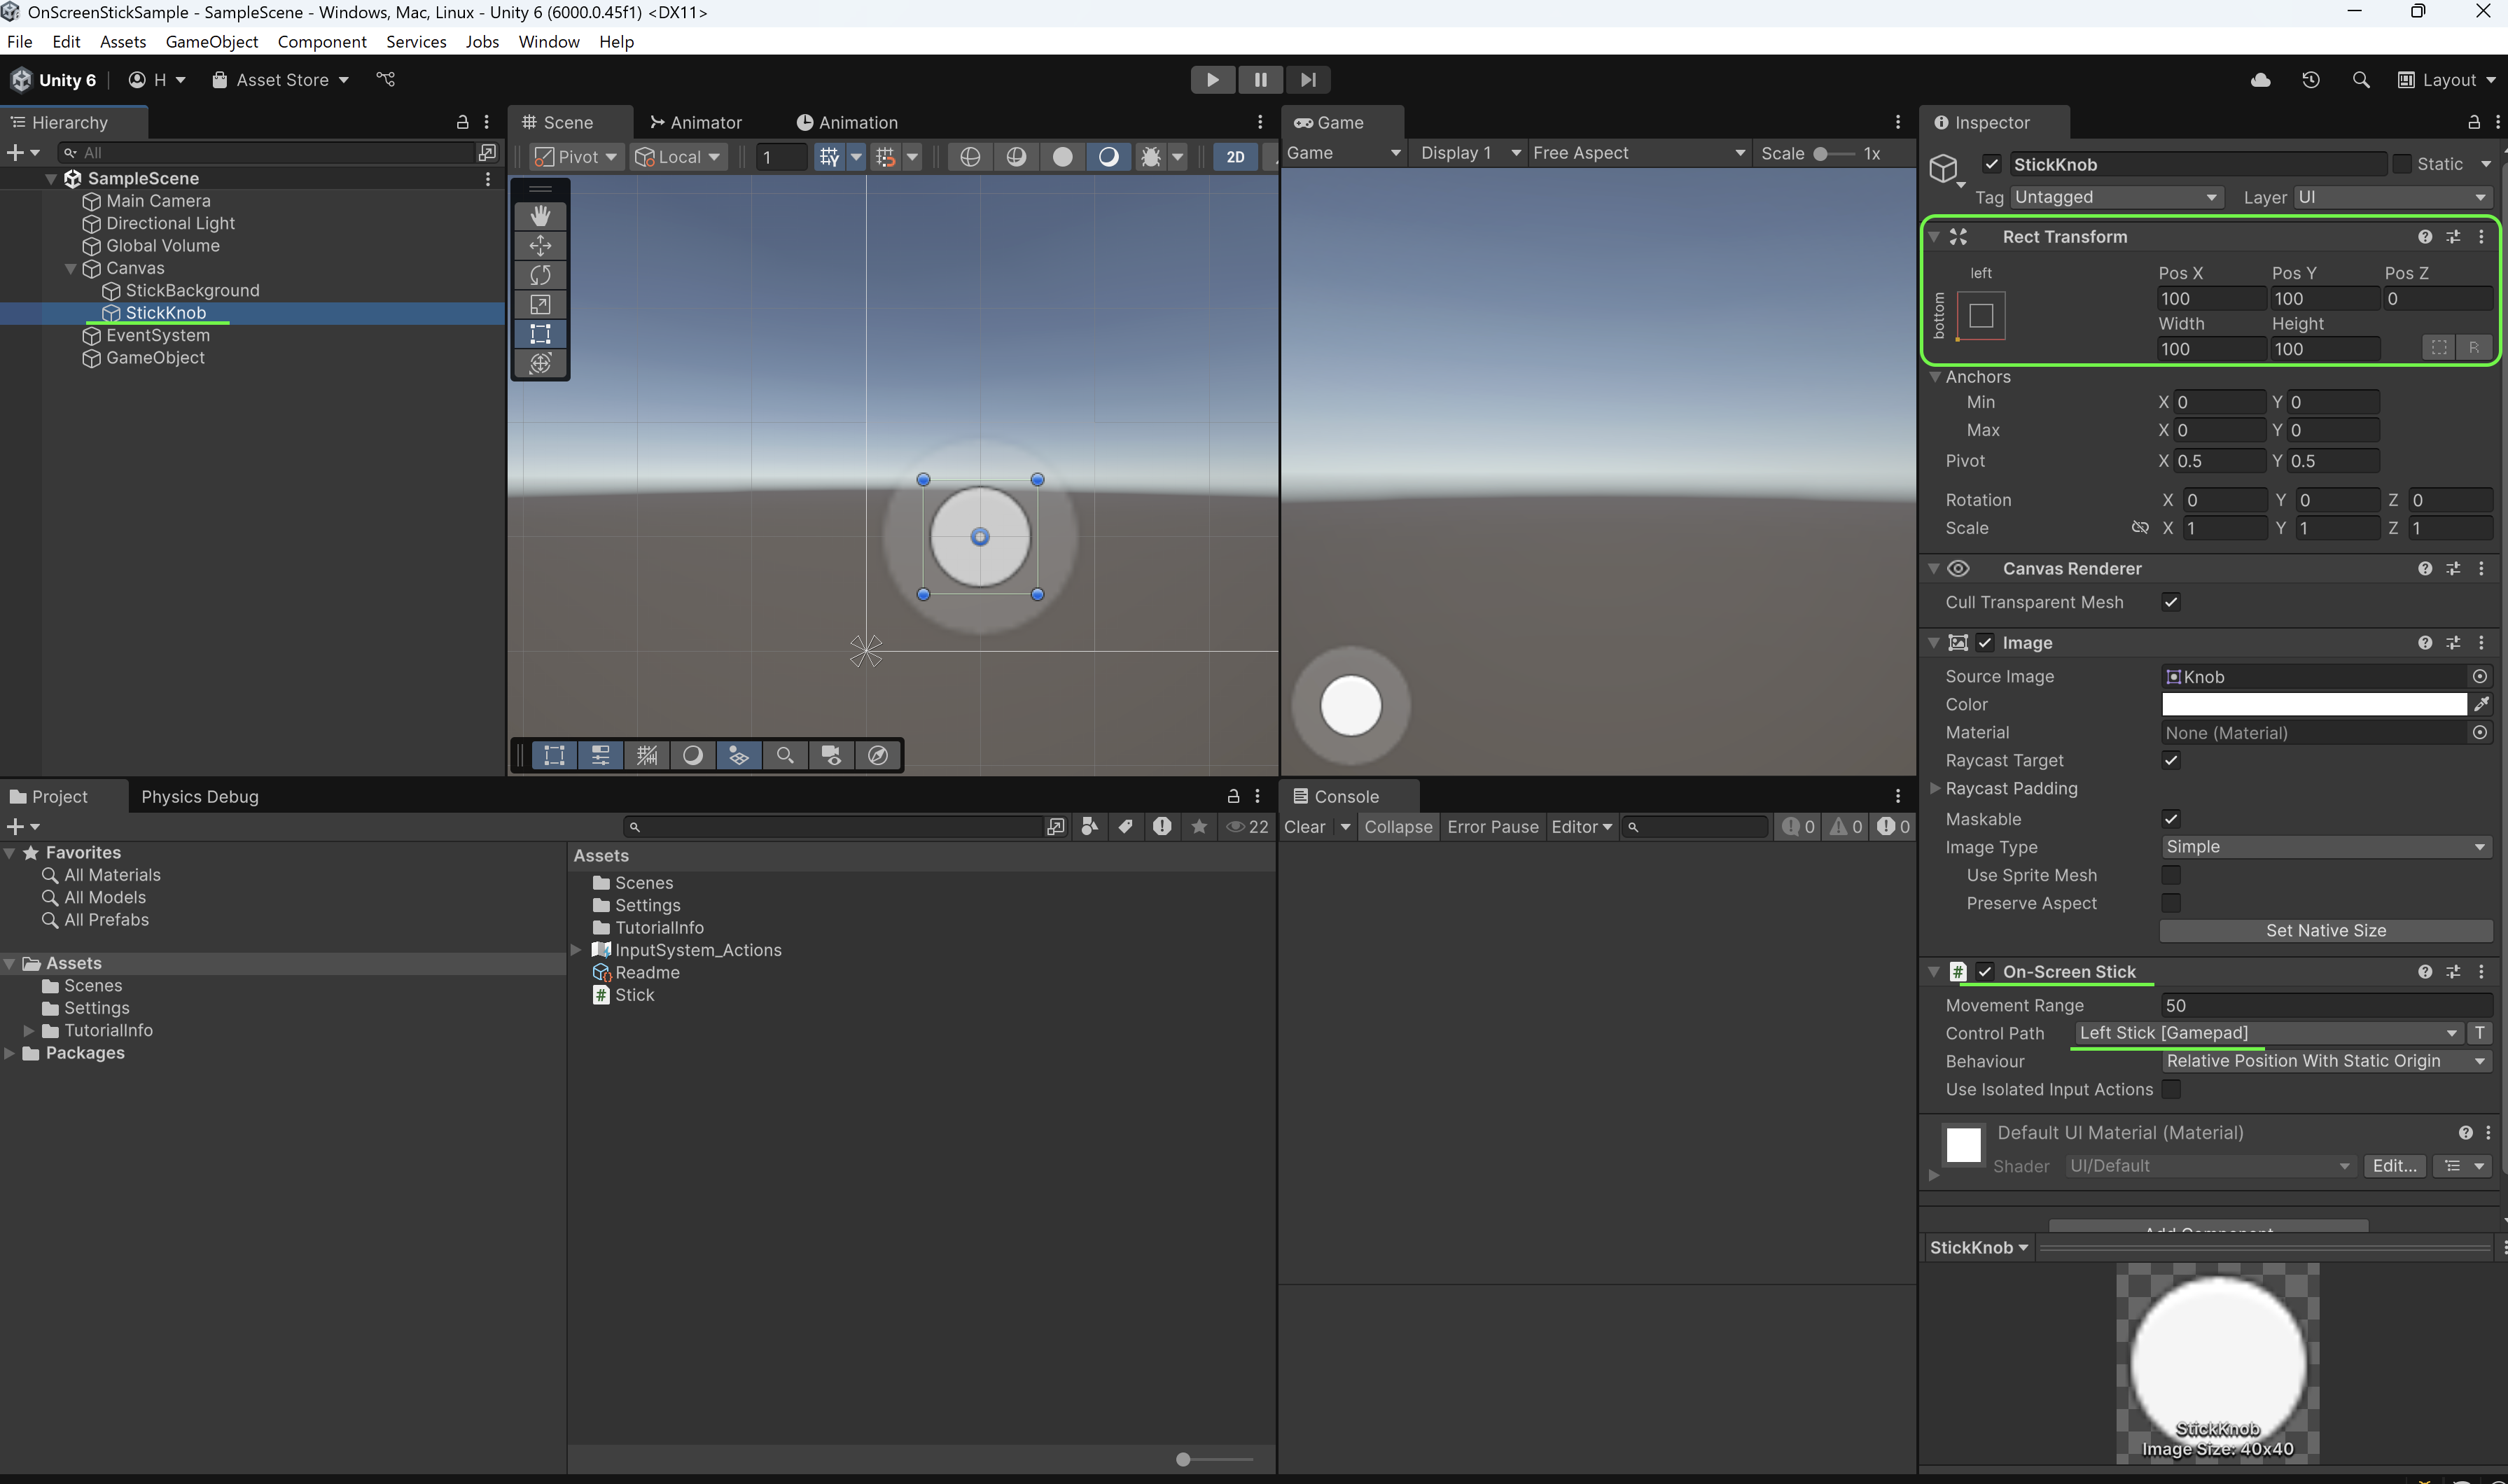Collapse the Canvas object in the Hierarchy

[x=70, y=268]
